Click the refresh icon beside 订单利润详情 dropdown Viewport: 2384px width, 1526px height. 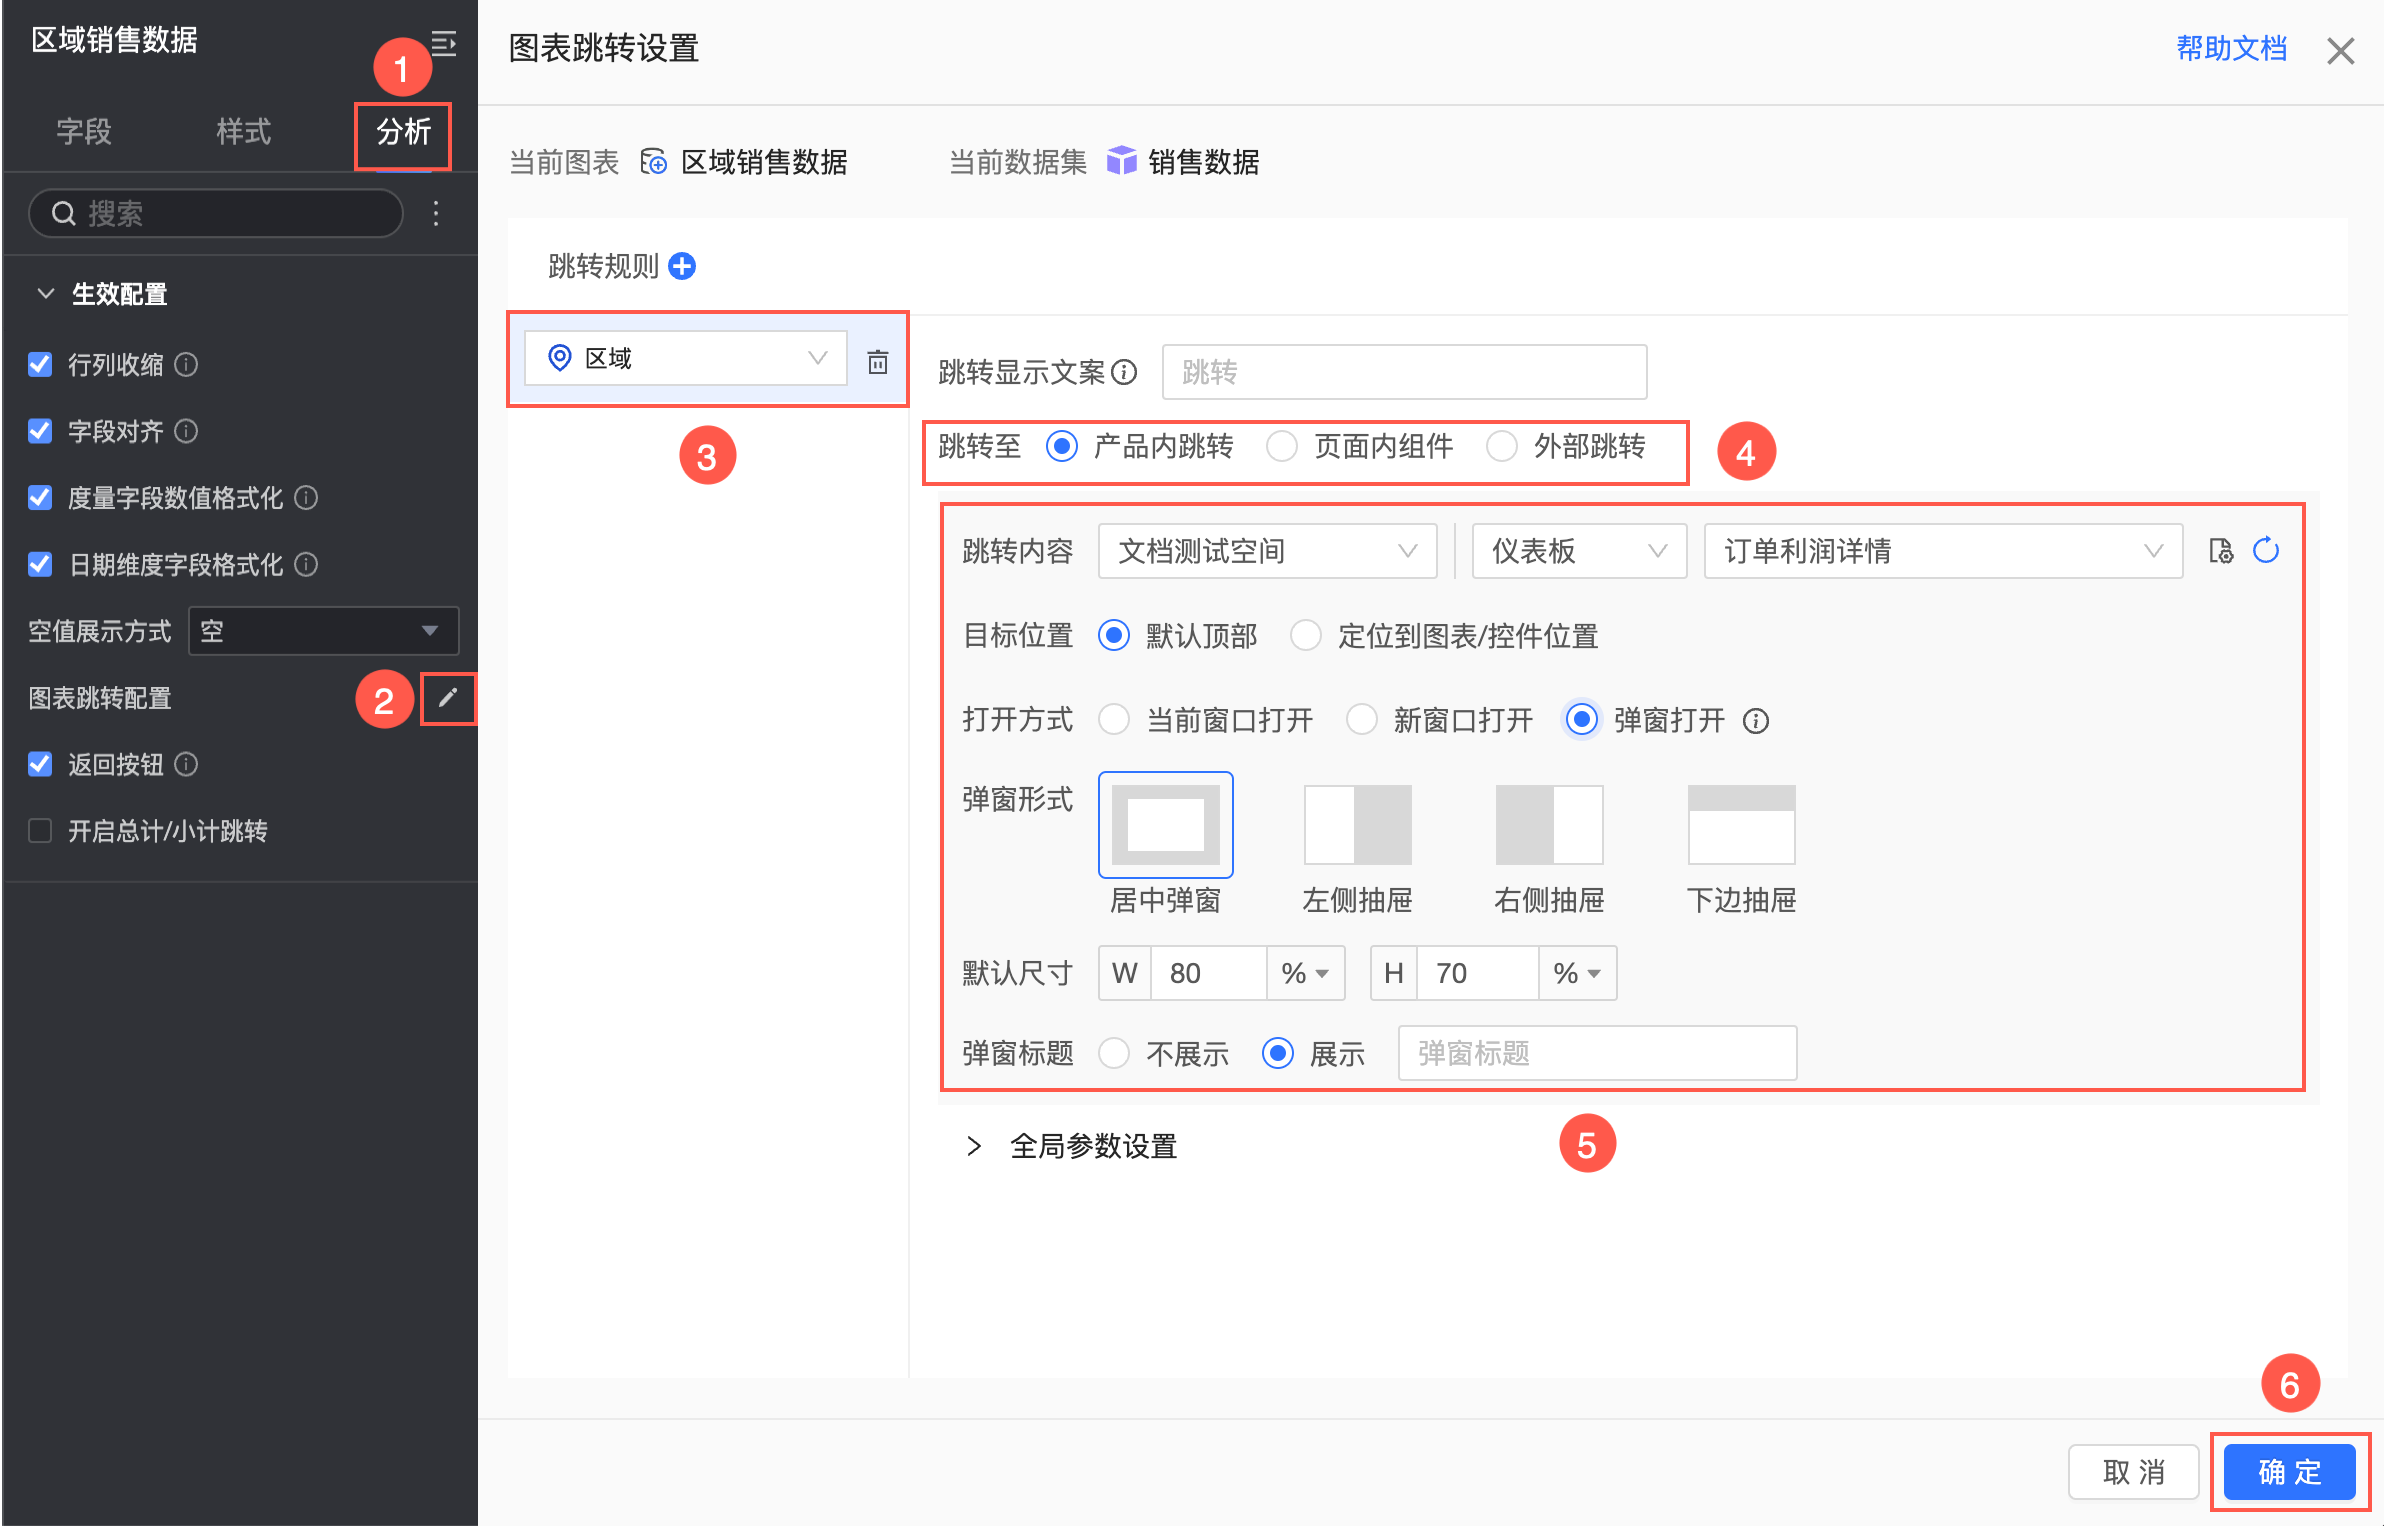[x=2266, y=551]
